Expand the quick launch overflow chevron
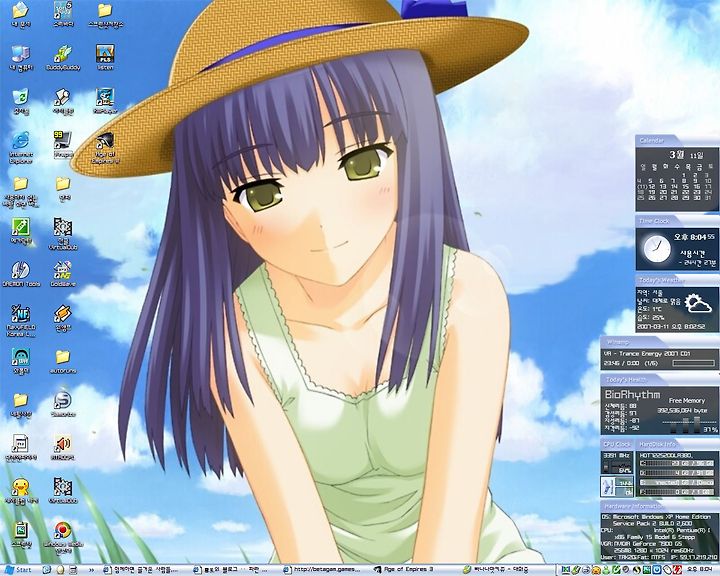The height and width of the screenshot is (576, 720). click(91, 570)
